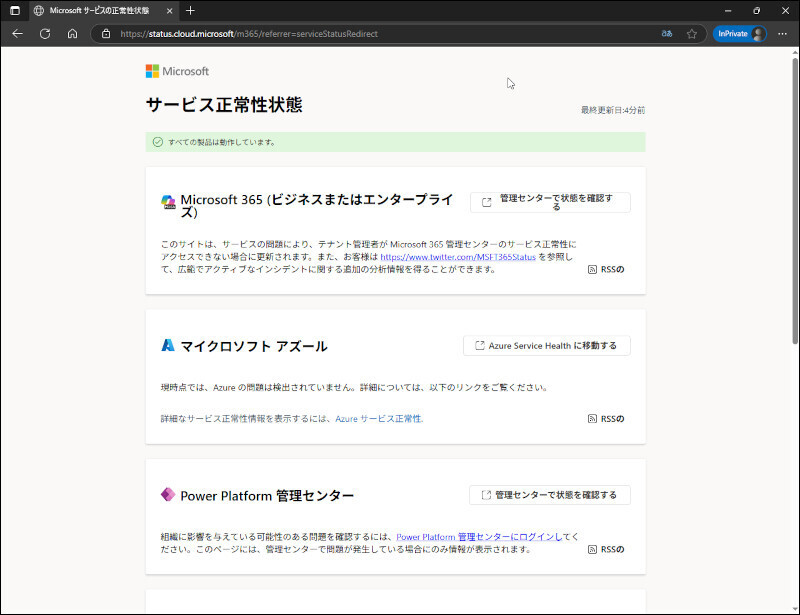Click the すべての製品は動作しています status banner text
The width and height of the screenshot is (800, 615).
(222, 142)
